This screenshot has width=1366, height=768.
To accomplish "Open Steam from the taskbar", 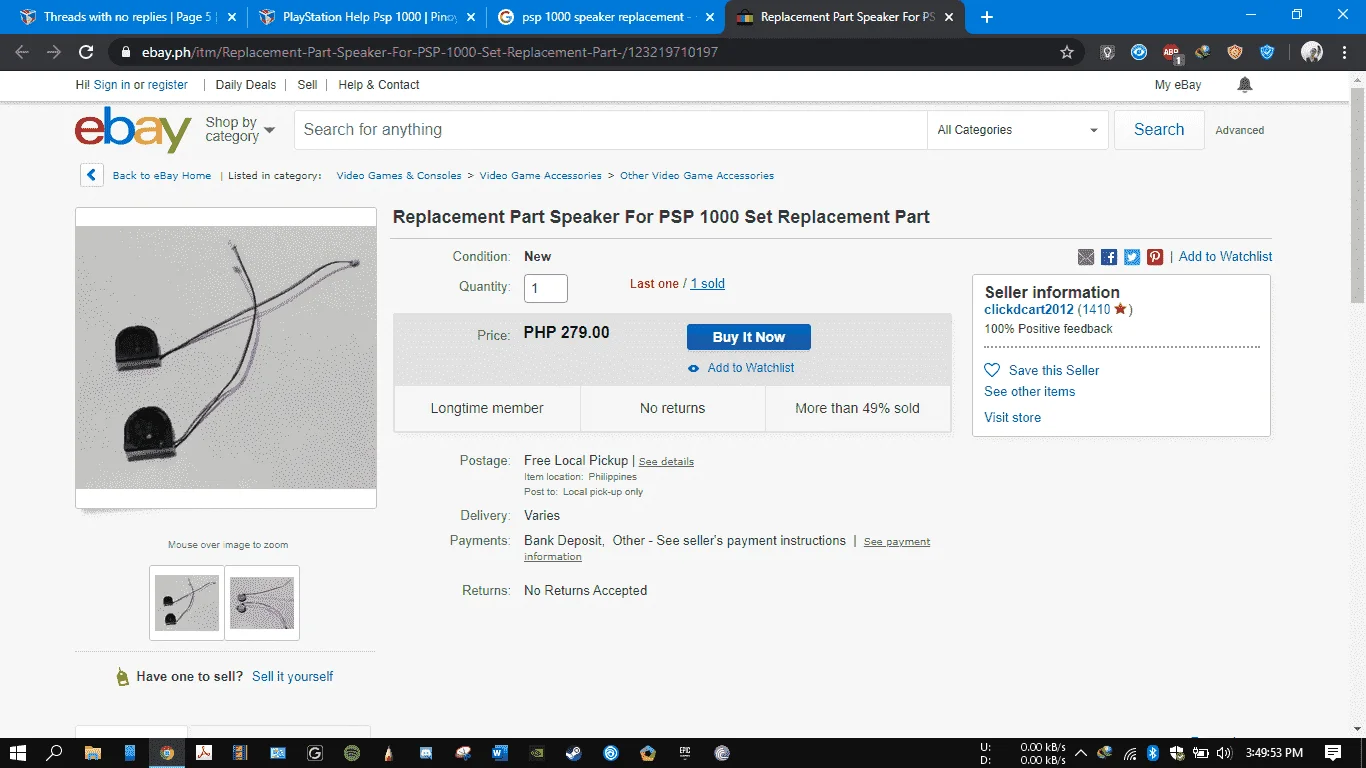I will pos(574,753).
